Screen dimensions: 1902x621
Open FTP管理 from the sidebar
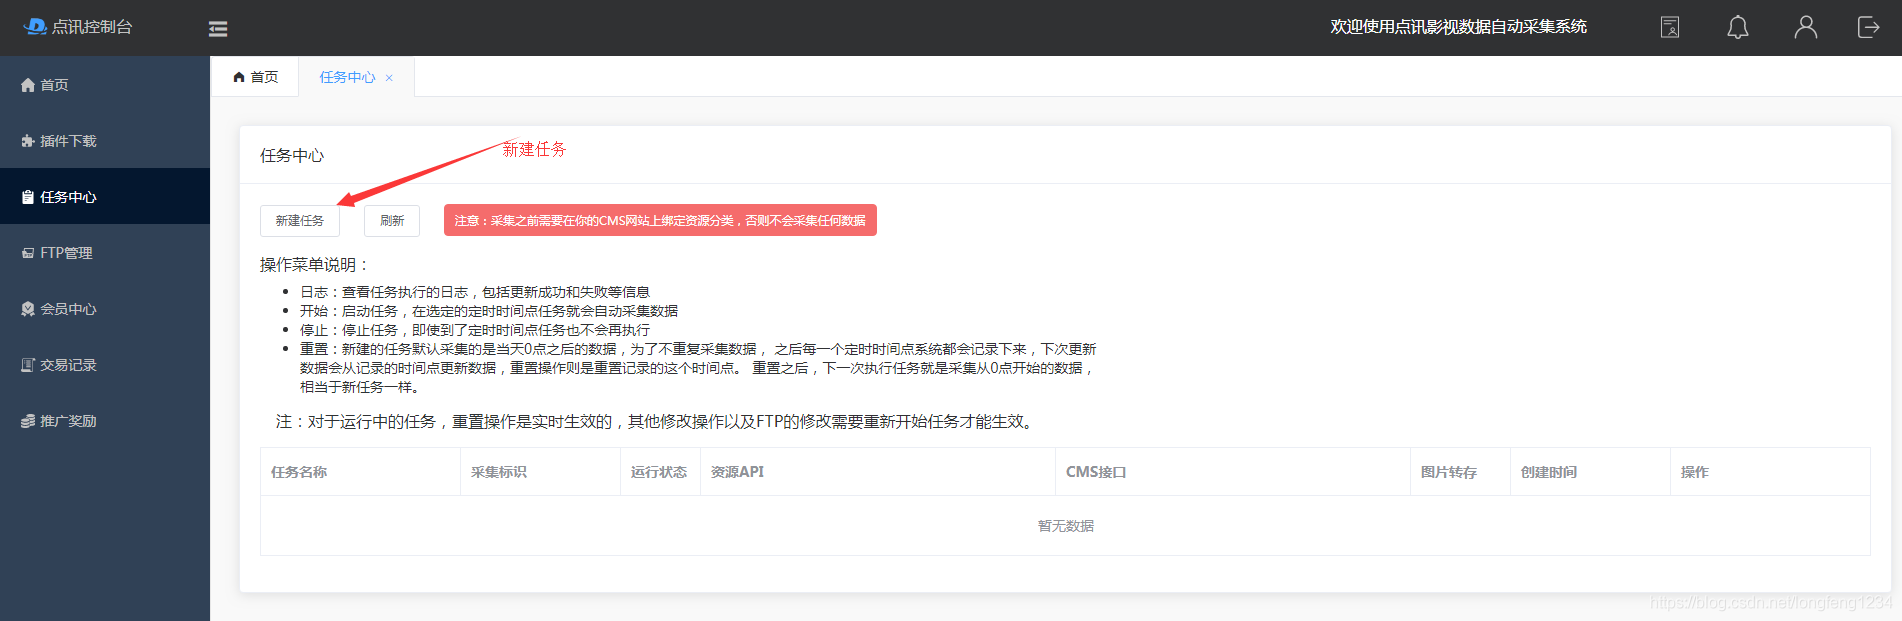65,253
